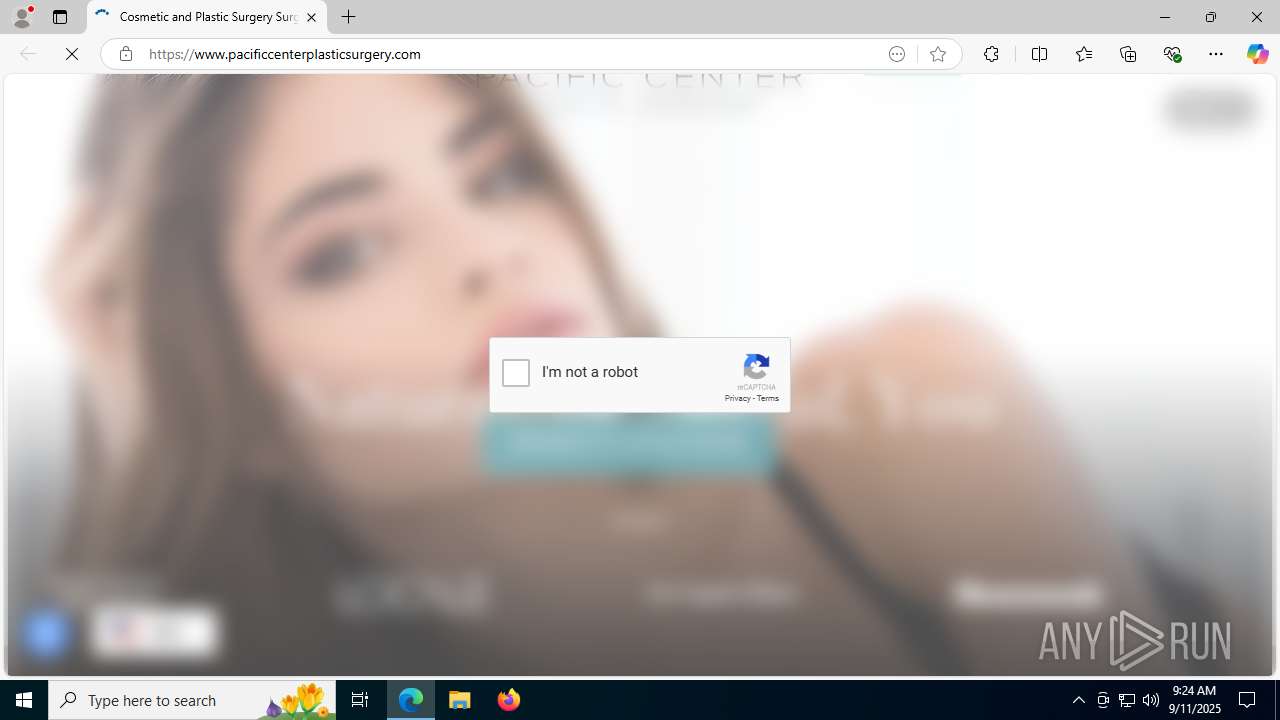Viewport: 1280px width, 720px height.
Task: Click the Type here to search box
Action: (x=192, y=700)
